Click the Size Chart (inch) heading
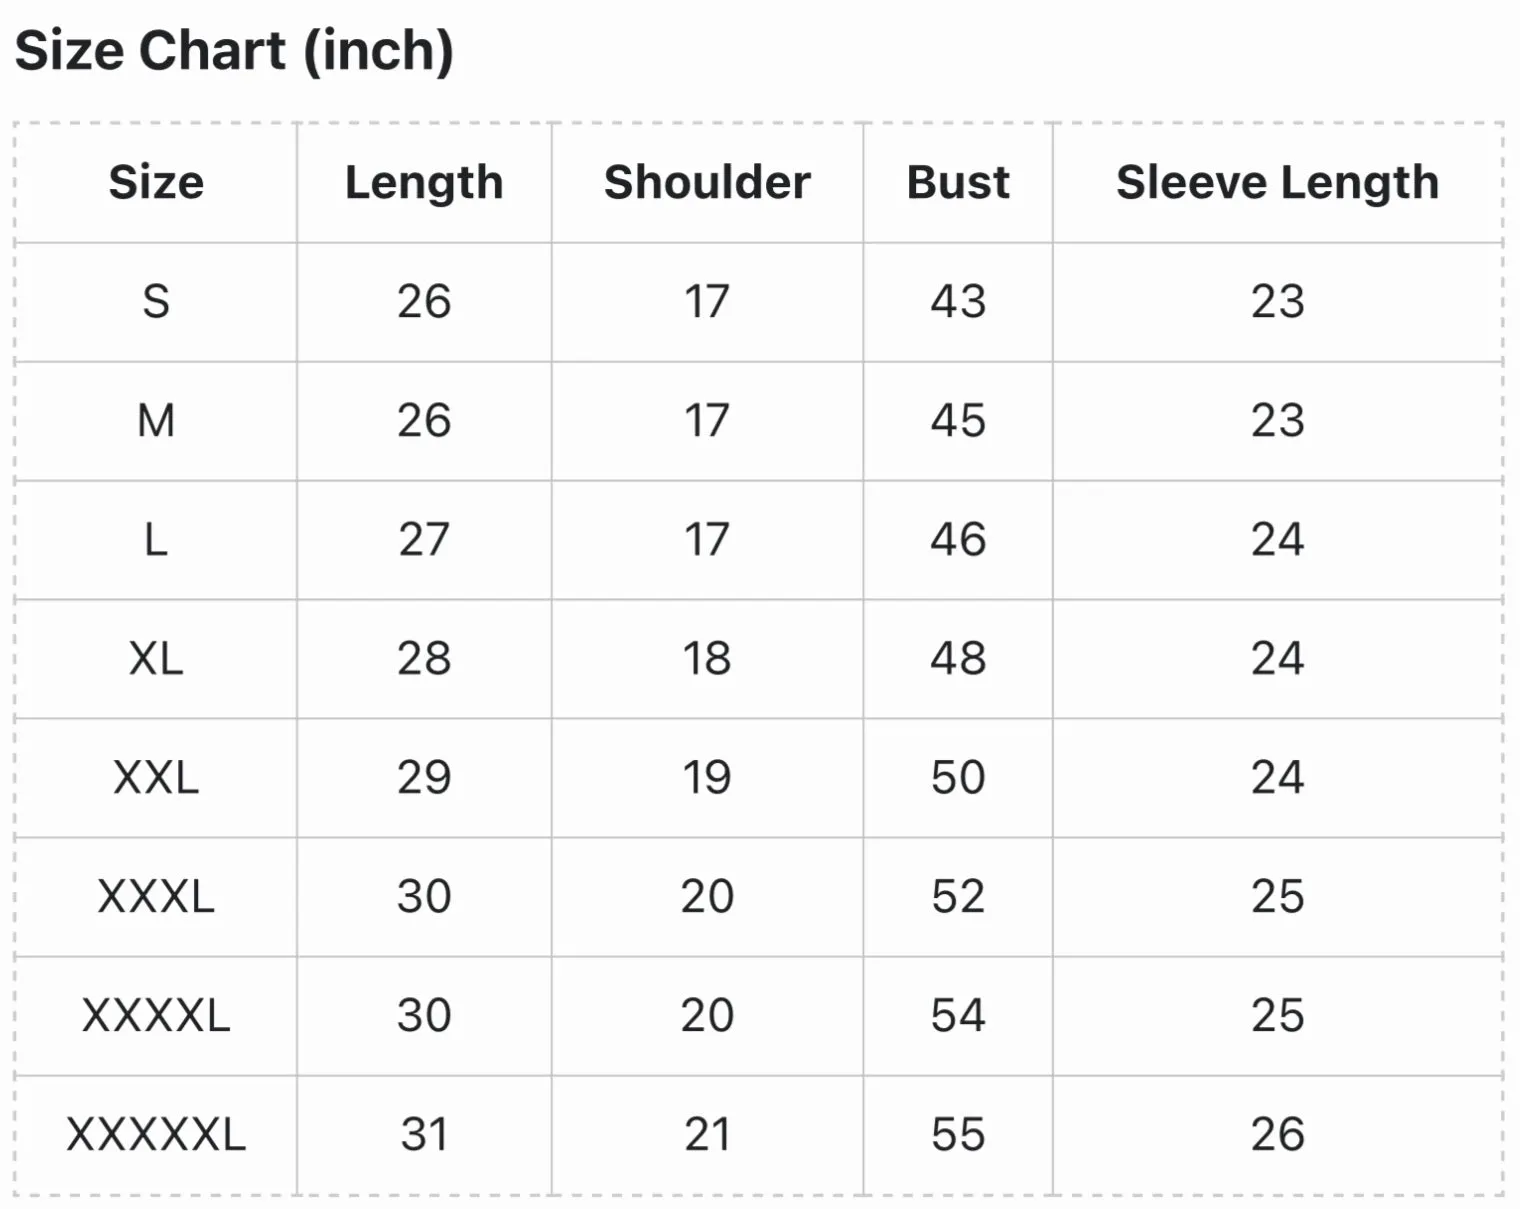Image resolution: width=1520 pixels, height=1209 pixels. (x=234, y=51)
